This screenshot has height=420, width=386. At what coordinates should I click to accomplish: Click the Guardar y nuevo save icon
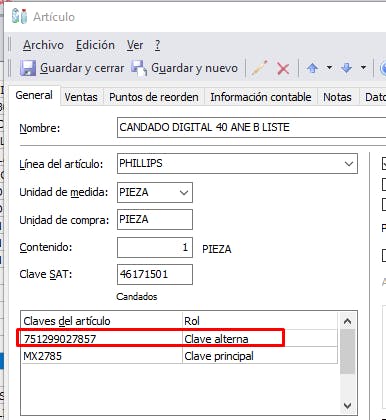(x=138, y=68)
